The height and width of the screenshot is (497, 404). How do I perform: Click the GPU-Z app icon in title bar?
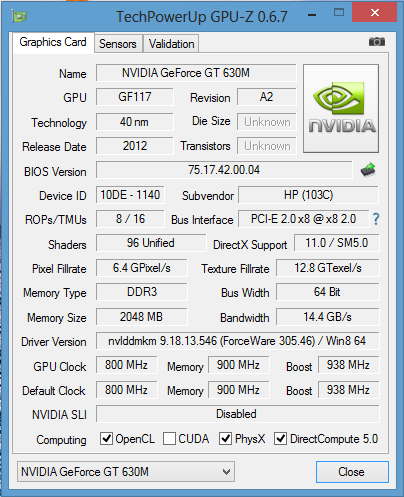click(19, 16)
